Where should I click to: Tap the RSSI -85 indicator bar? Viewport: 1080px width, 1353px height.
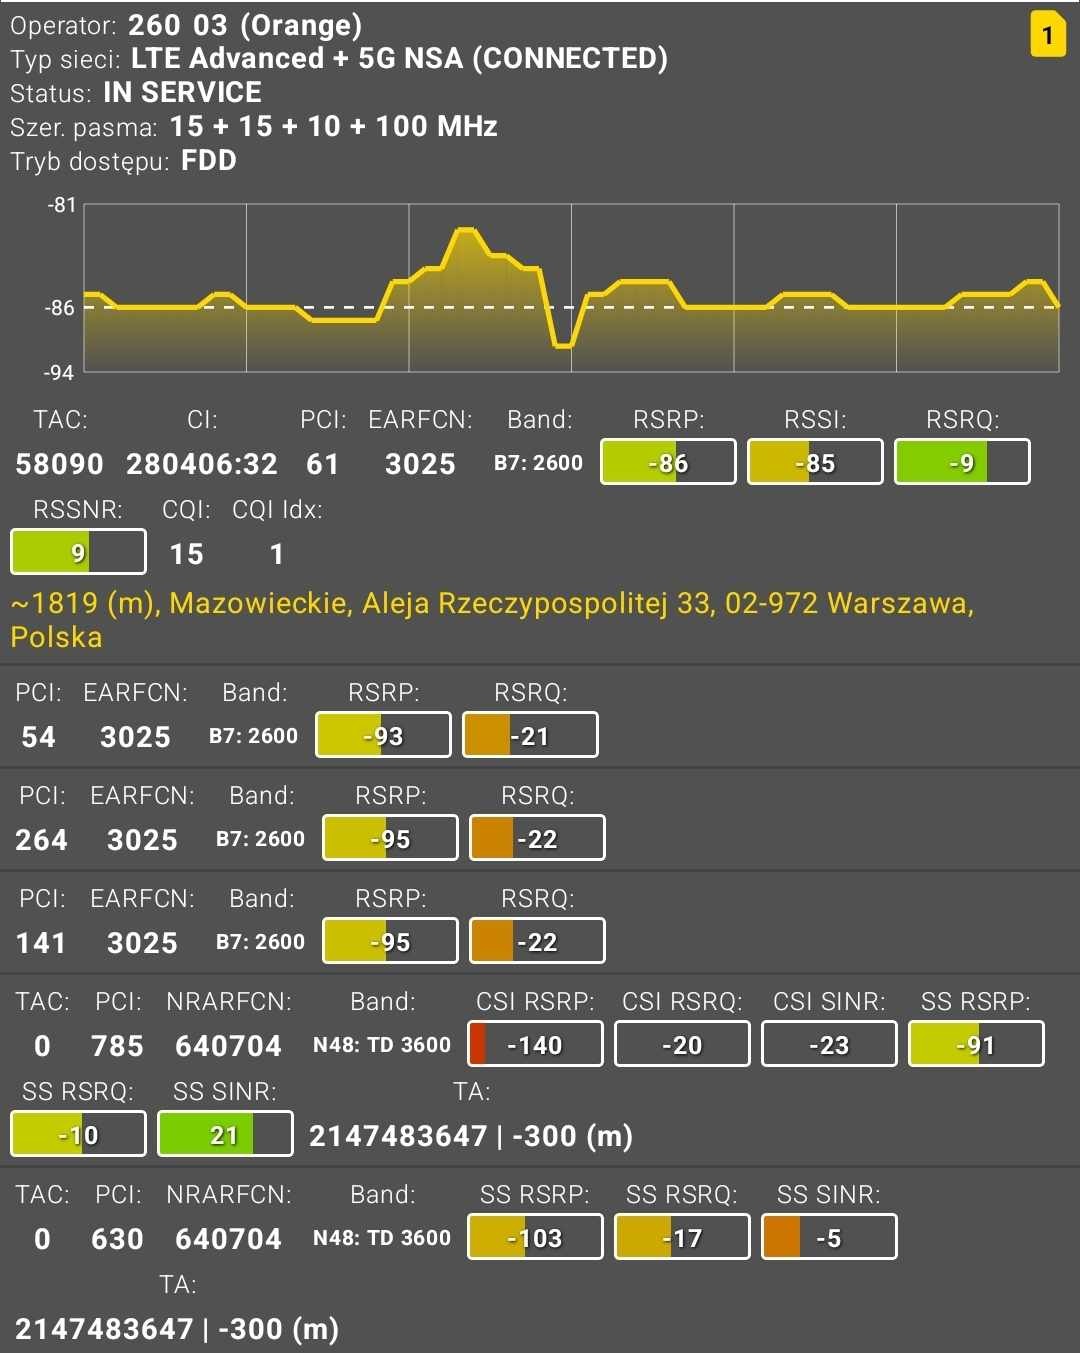click(815, 462)
